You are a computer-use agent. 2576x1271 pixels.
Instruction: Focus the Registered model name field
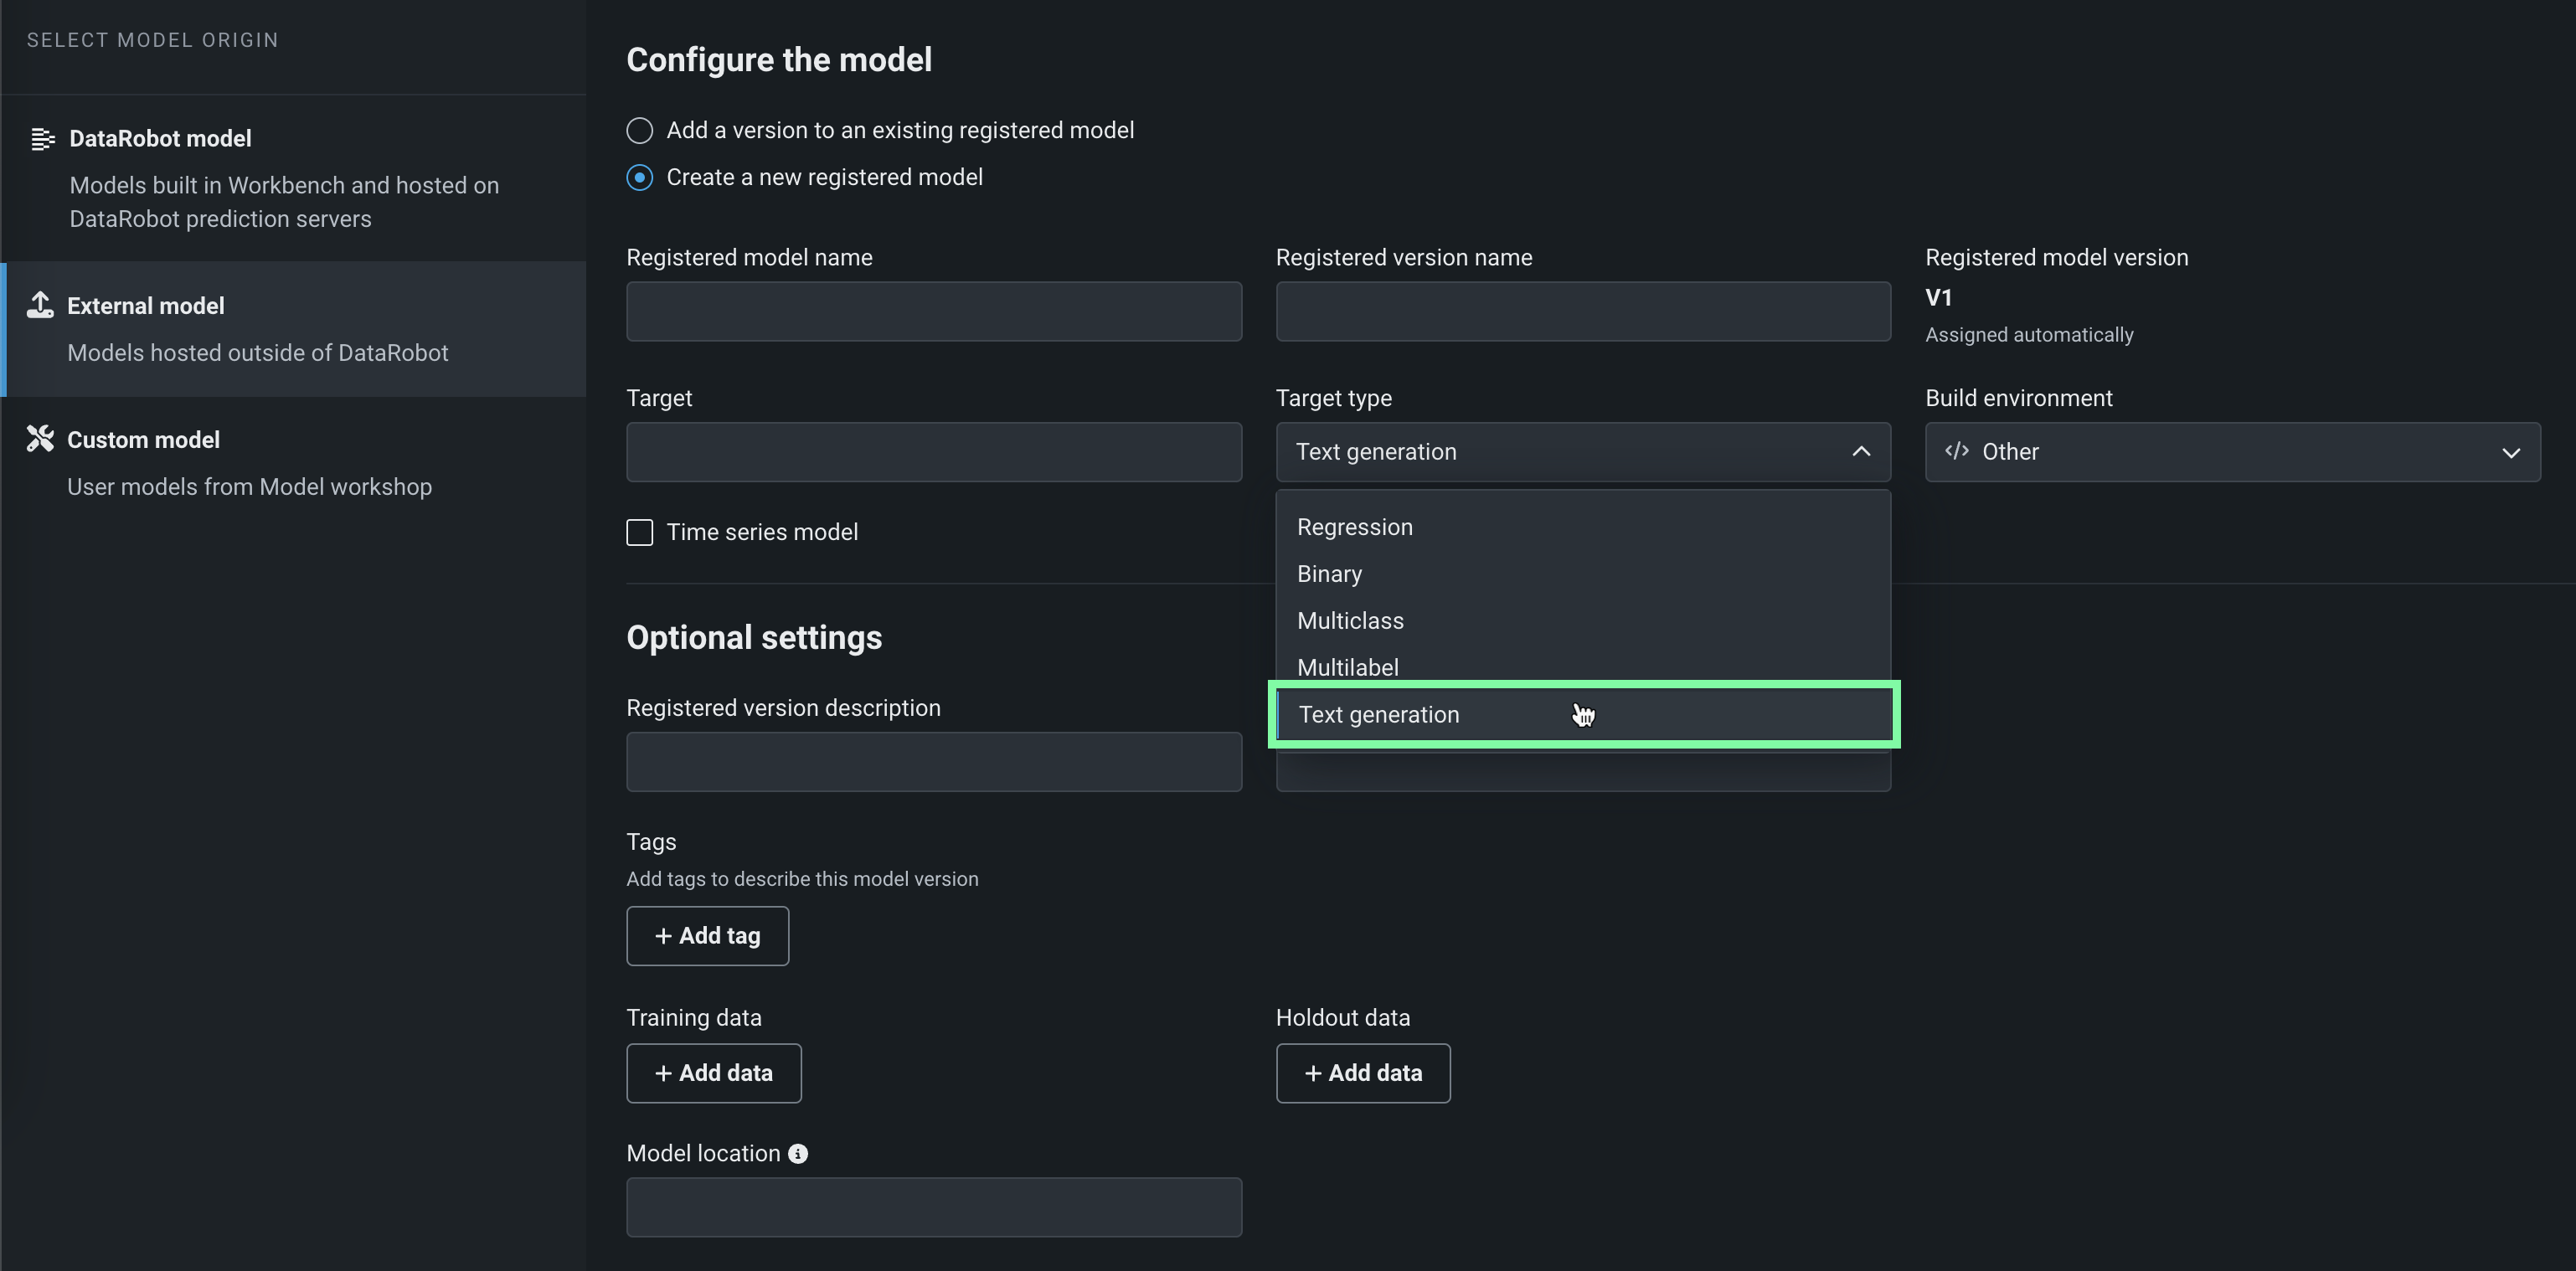point(933,312)
